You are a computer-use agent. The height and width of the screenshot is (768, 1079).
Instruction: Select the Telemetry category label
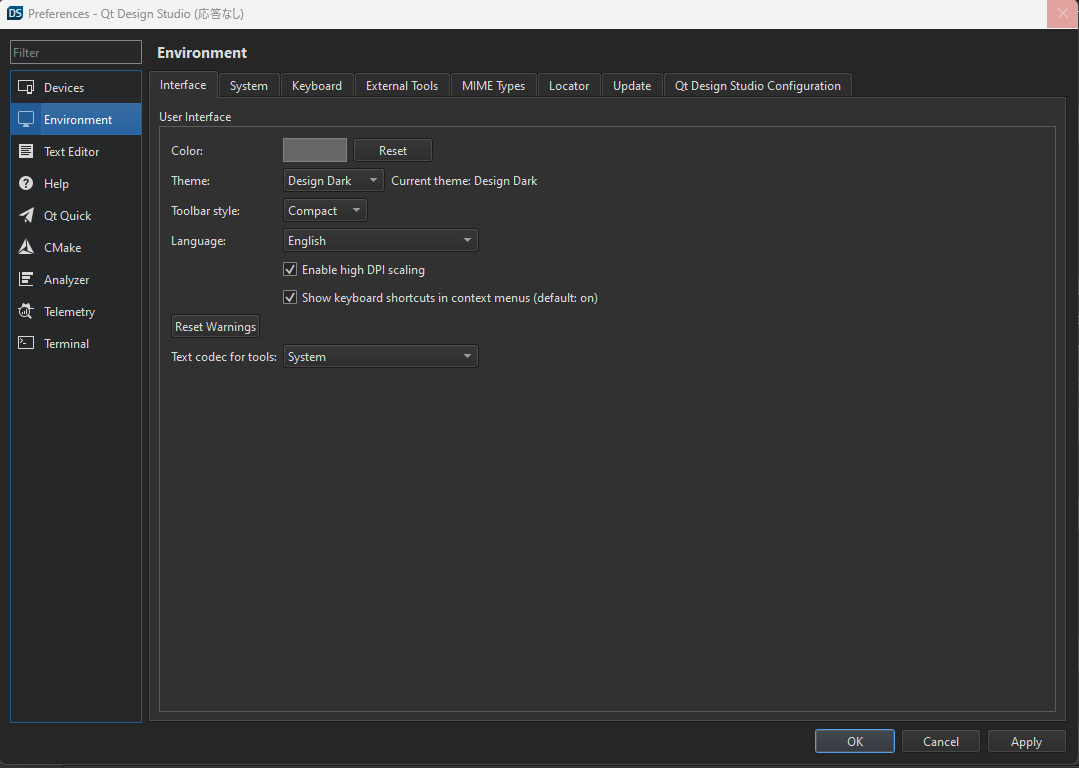[x=70, y=311]
